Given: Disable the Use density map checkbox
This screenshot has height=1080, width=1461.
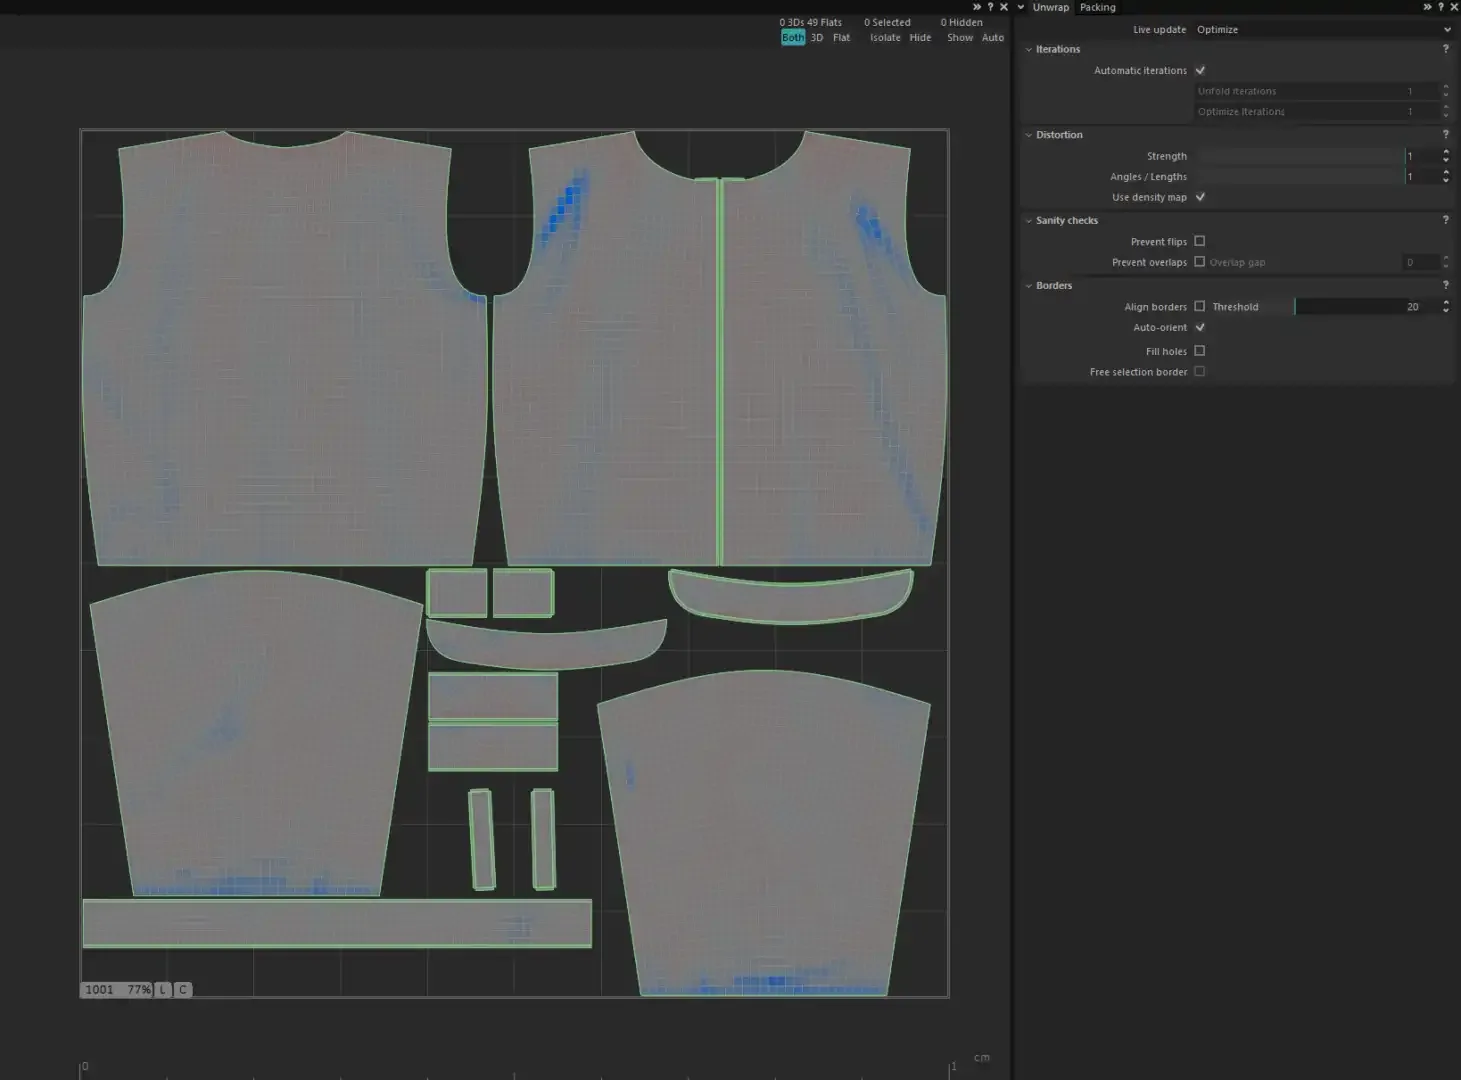Looking at the screenshot, I should pyautogui.click(x=1200, y=197).
